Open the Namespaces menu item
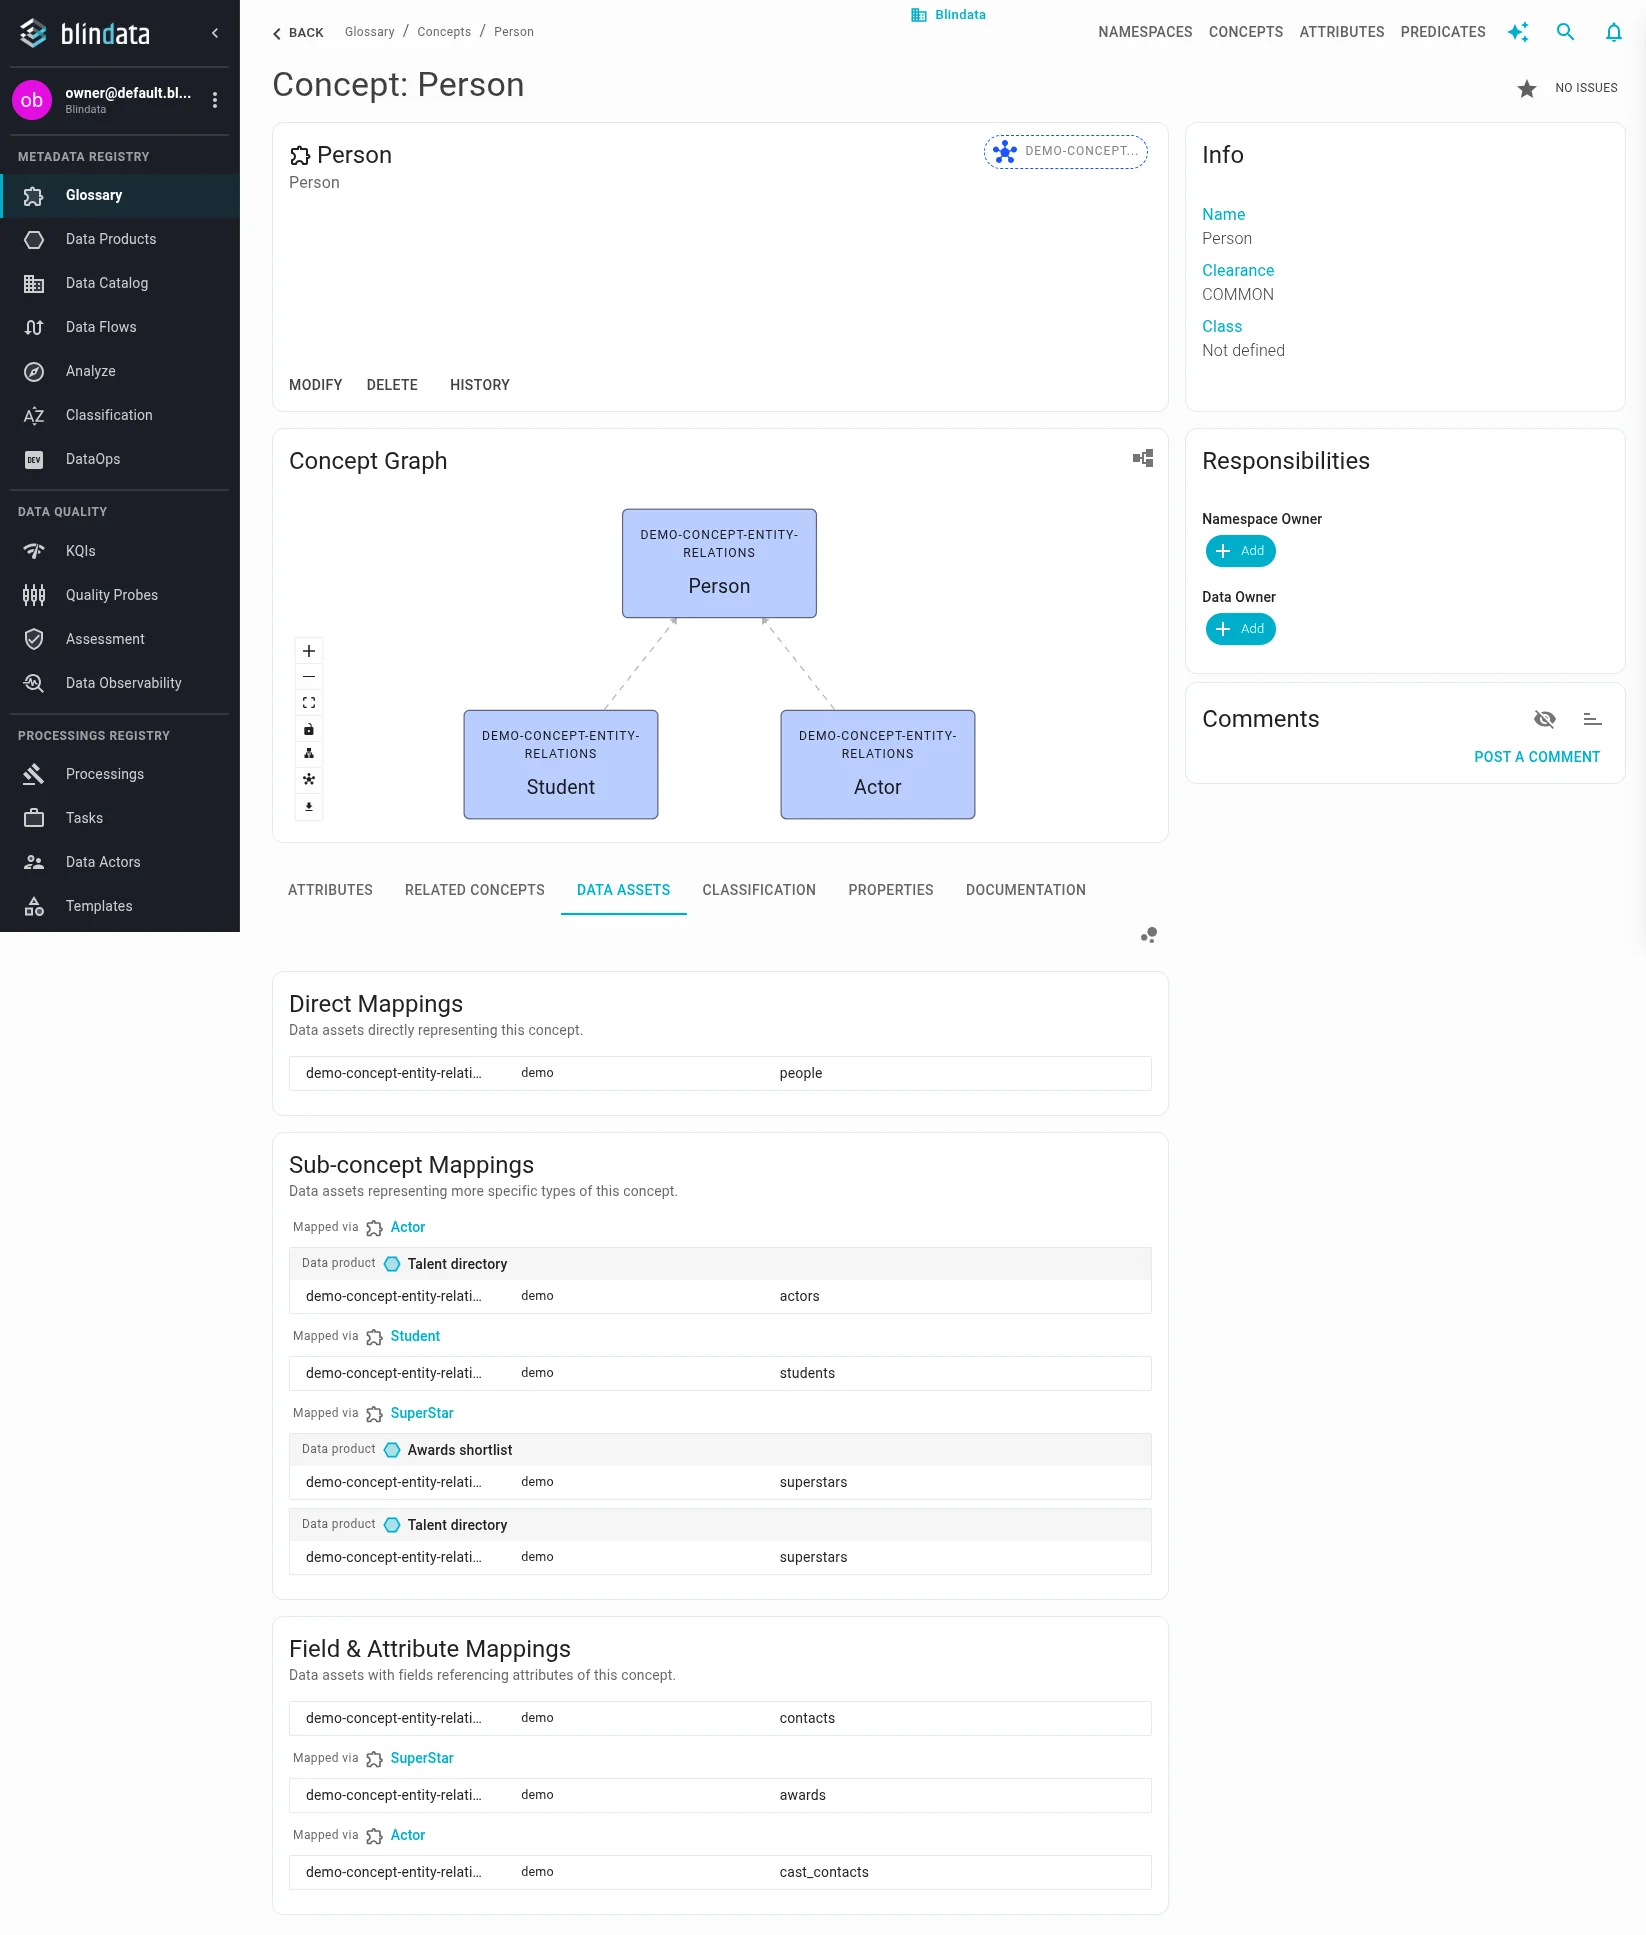 pos(1145,32)
